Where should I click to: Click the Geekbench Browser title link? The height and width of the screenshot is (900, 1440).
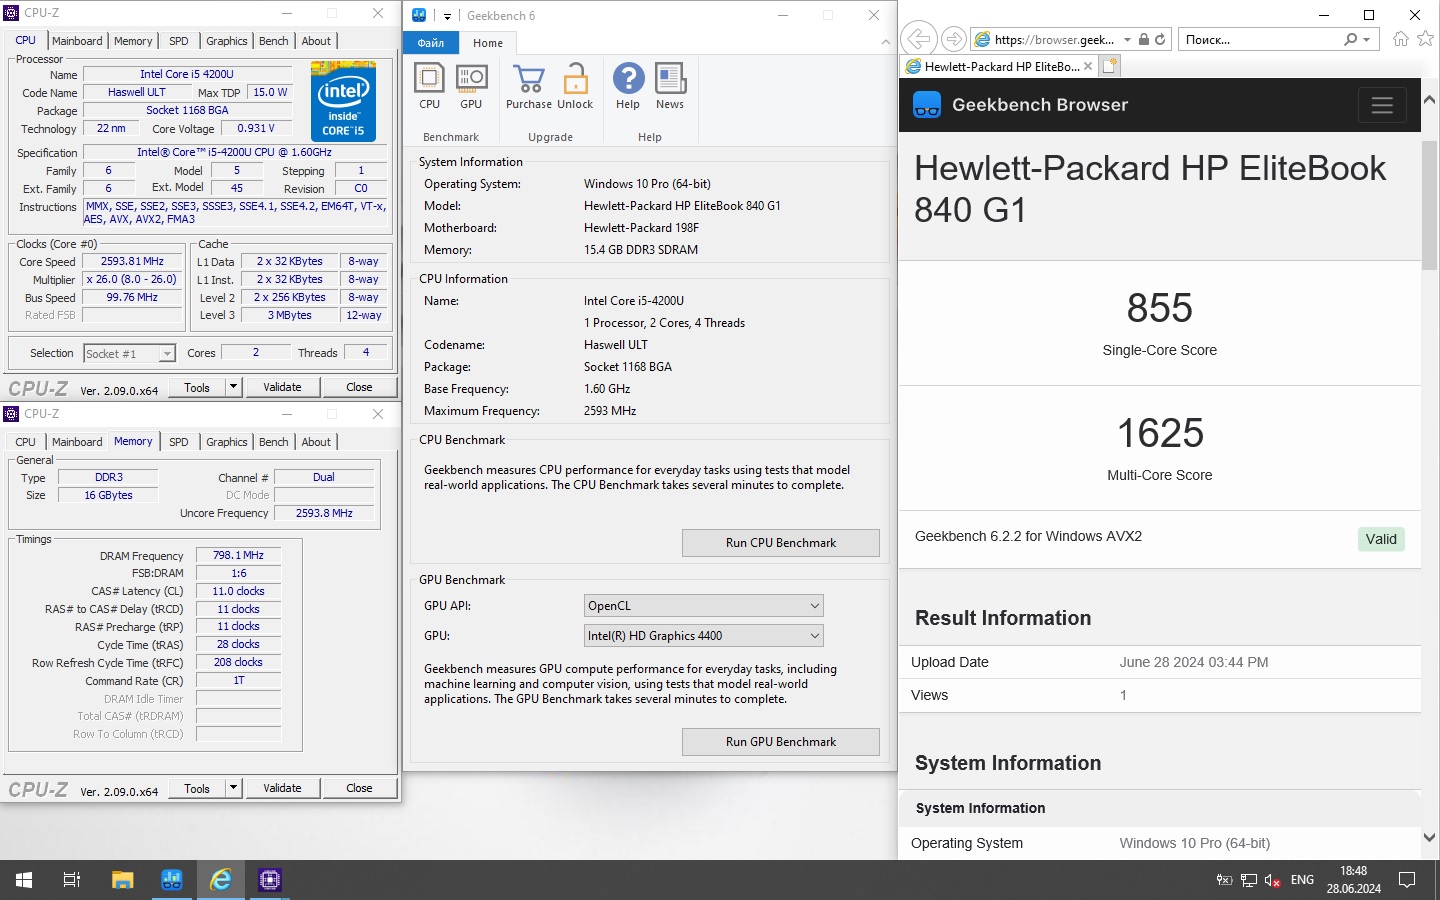point(1040,105)
